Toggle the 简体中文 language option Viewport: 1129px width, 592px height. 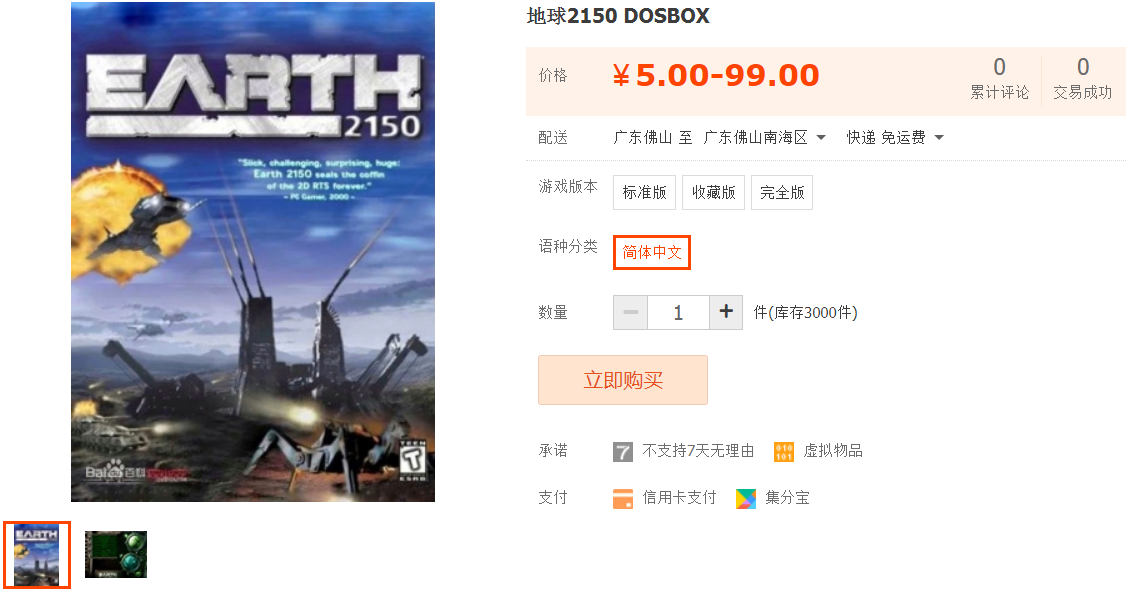click(652, 252)
